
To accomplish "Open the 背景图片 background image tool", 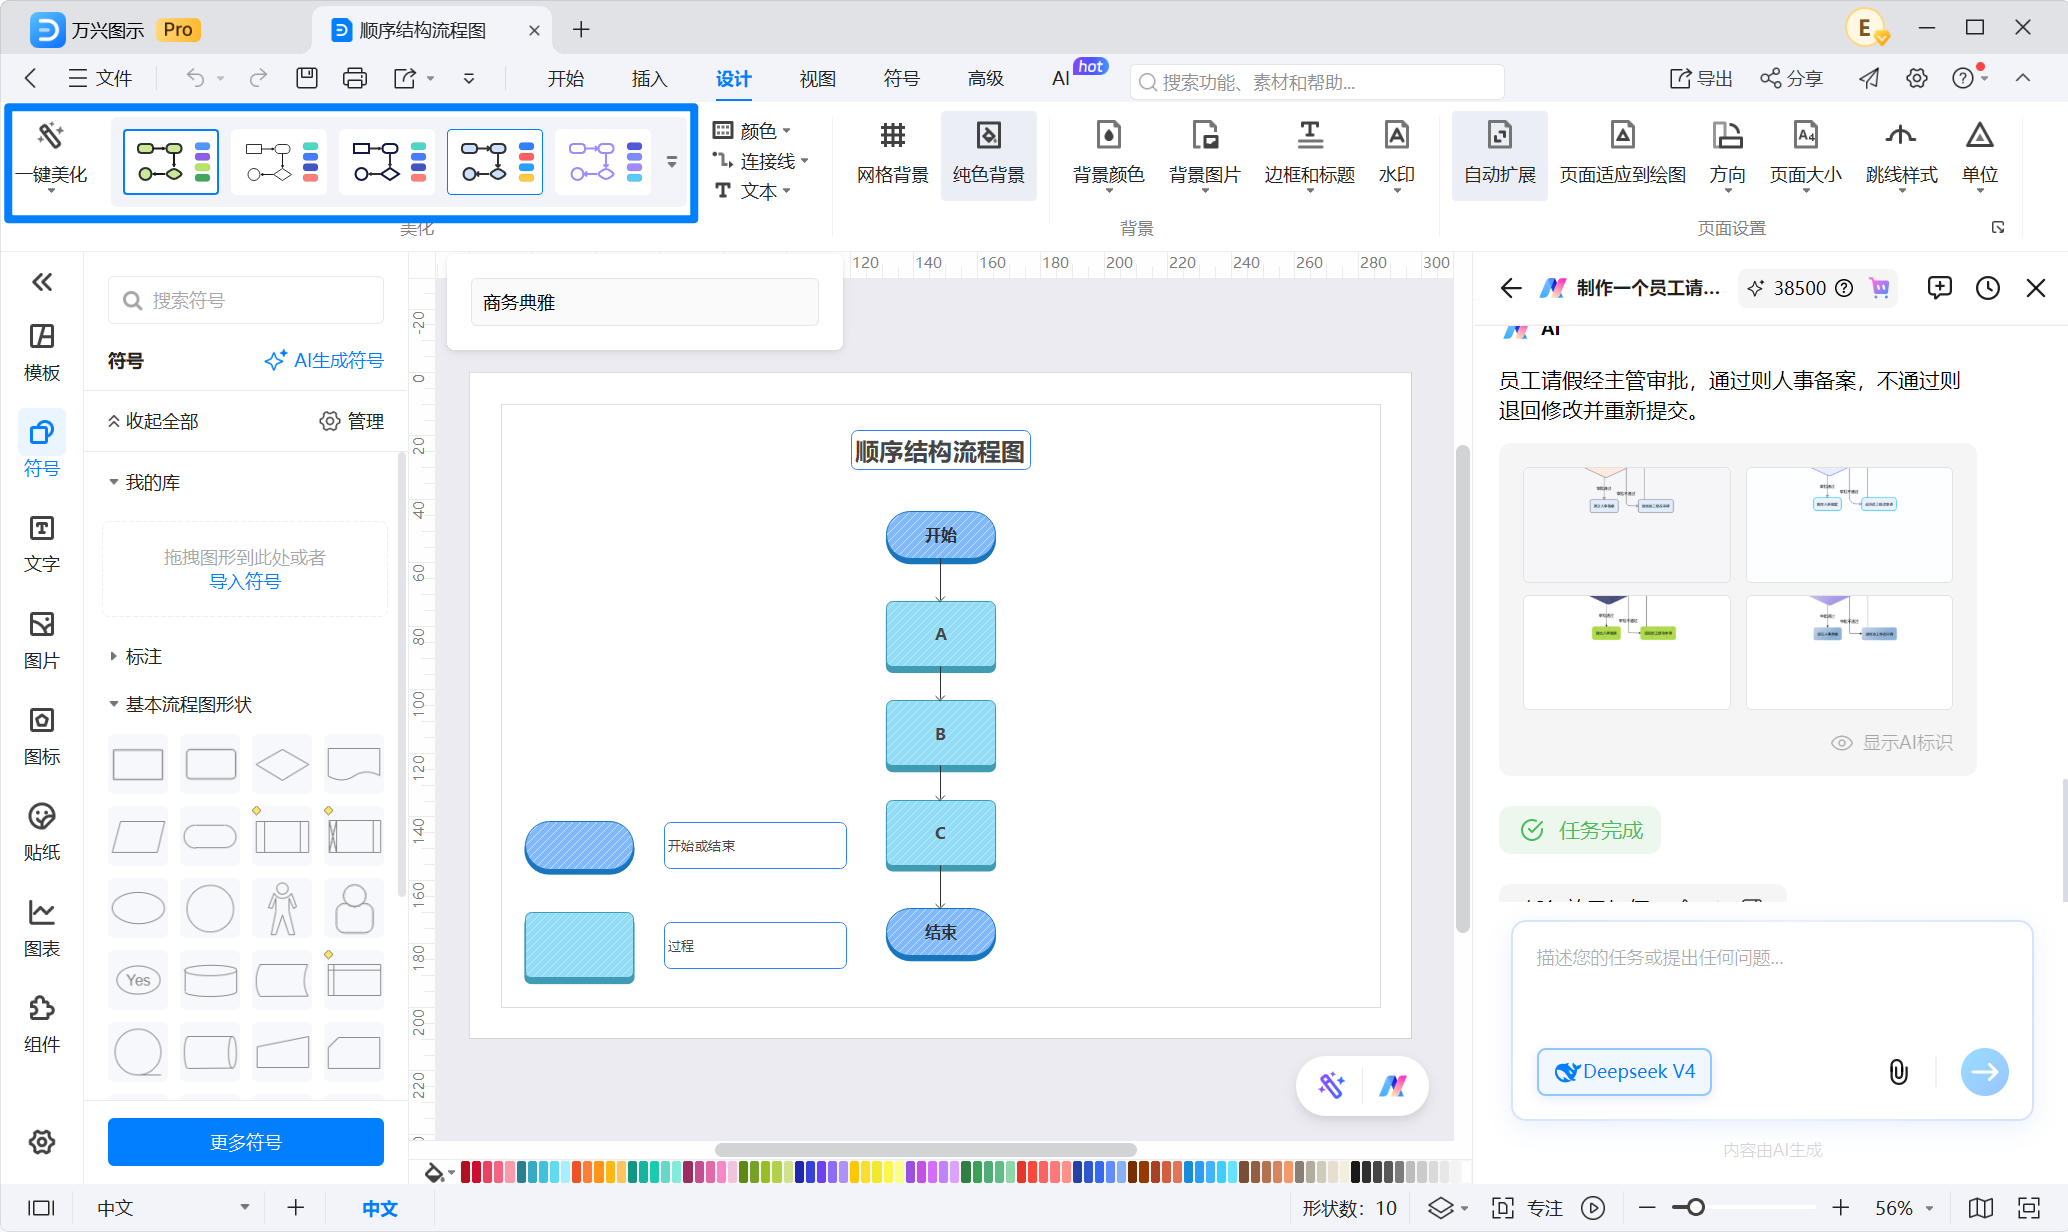I will [1204, 154].
